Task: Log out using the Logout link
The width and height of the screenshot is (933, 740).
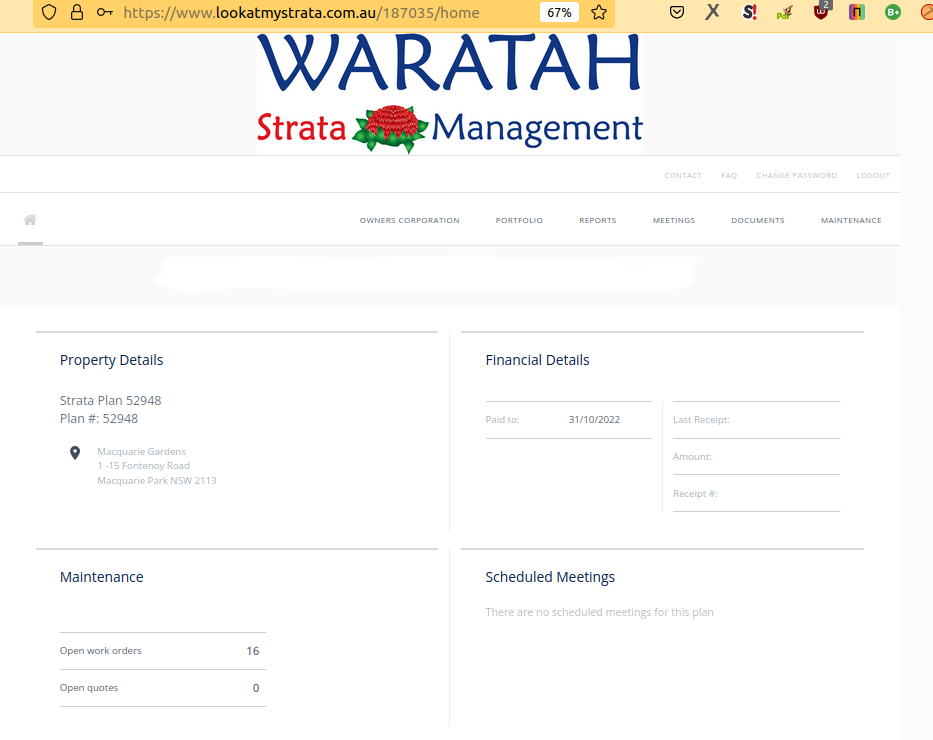Action: click(x=873, y=175)
